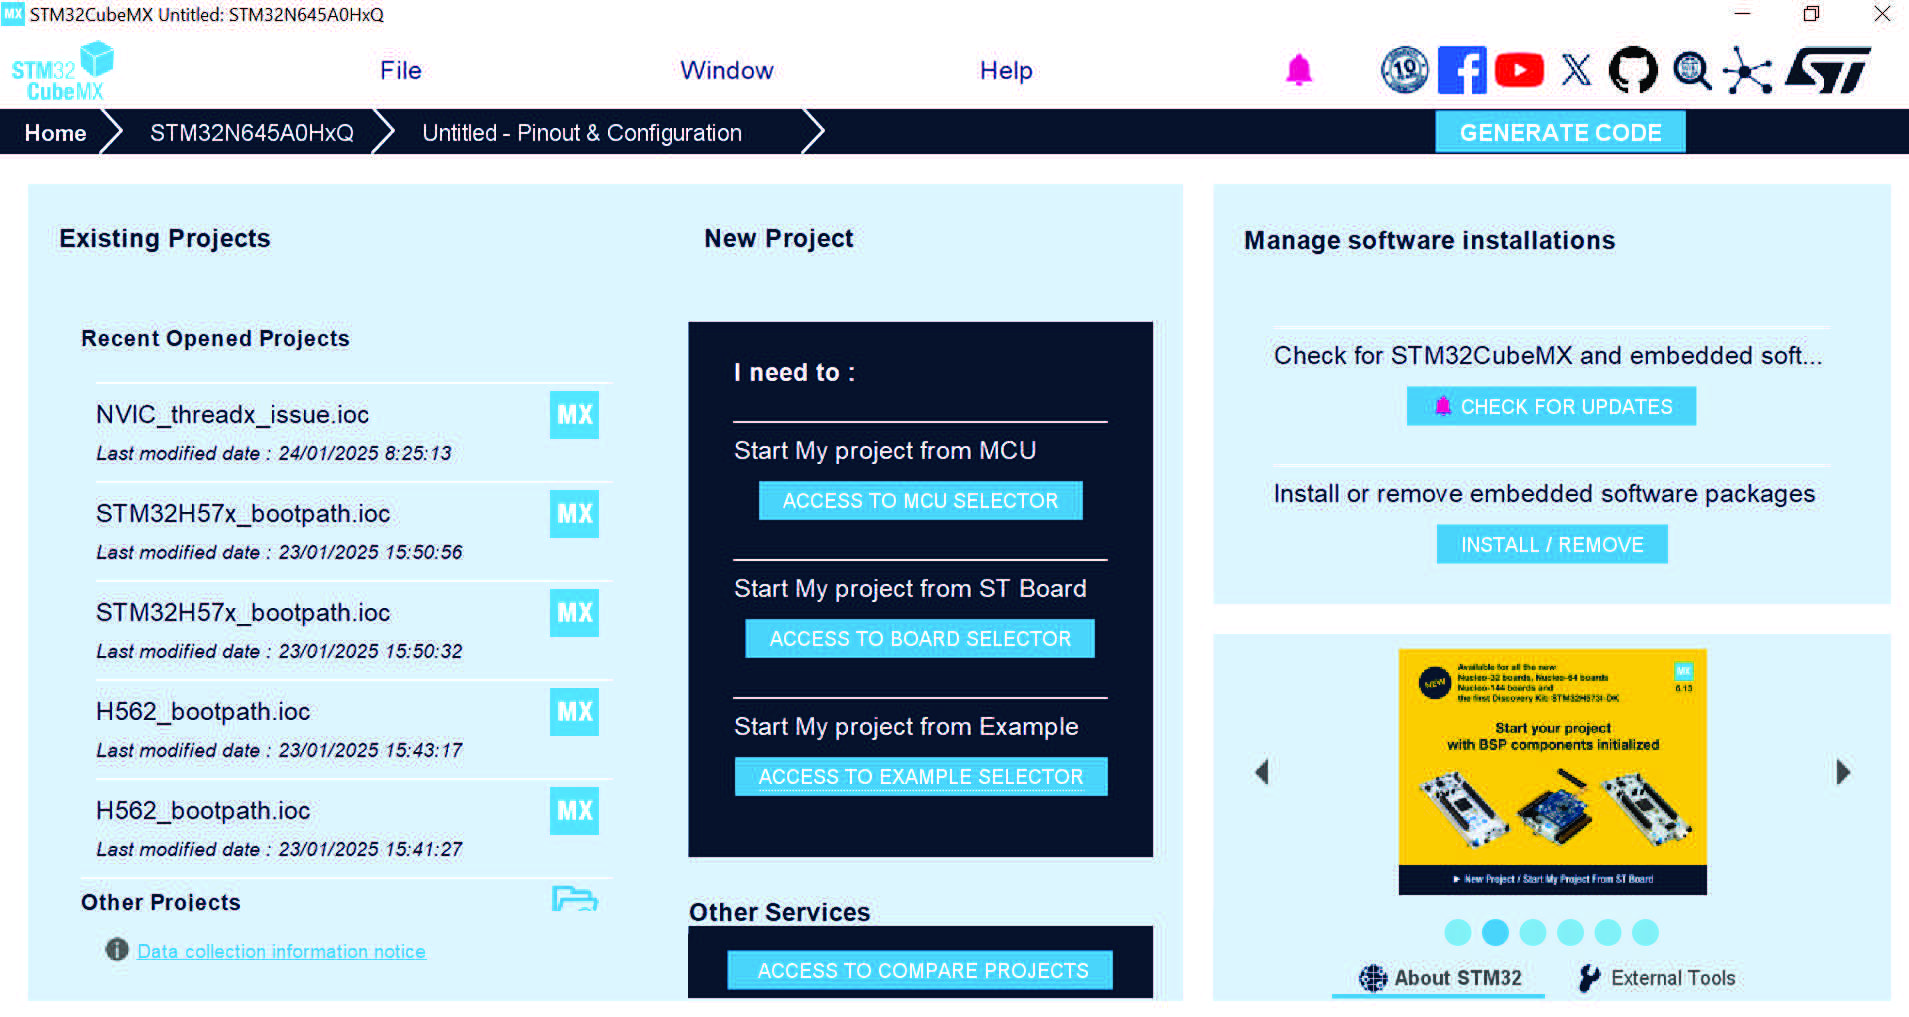Switch to the External Tools tab
Viewport: 1909px width, 1017px height.
pyautogui.click(x=1657, y=978)
